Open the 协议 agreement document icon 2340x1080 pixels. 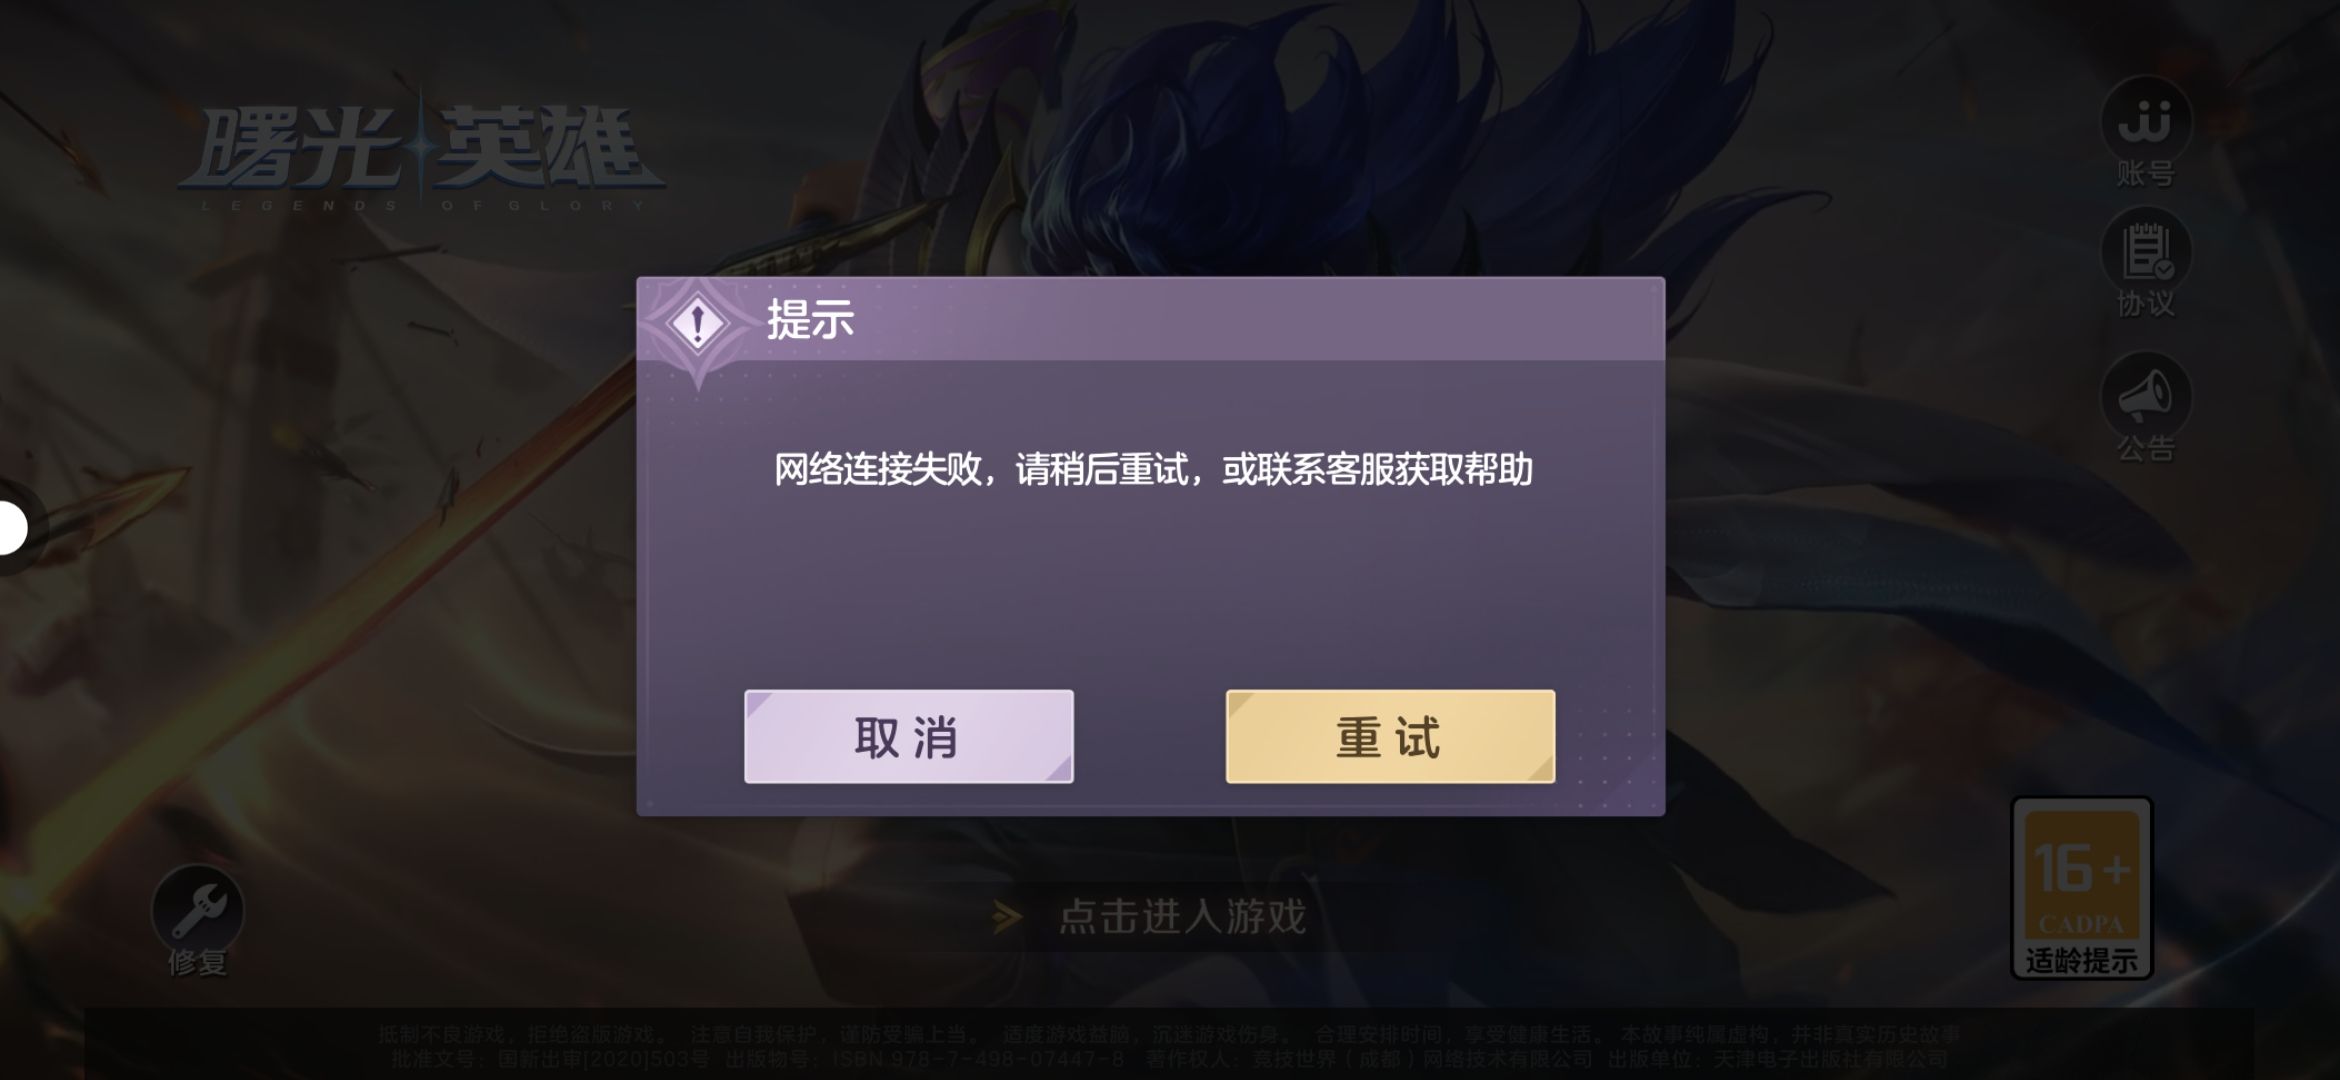point(2146,252)
